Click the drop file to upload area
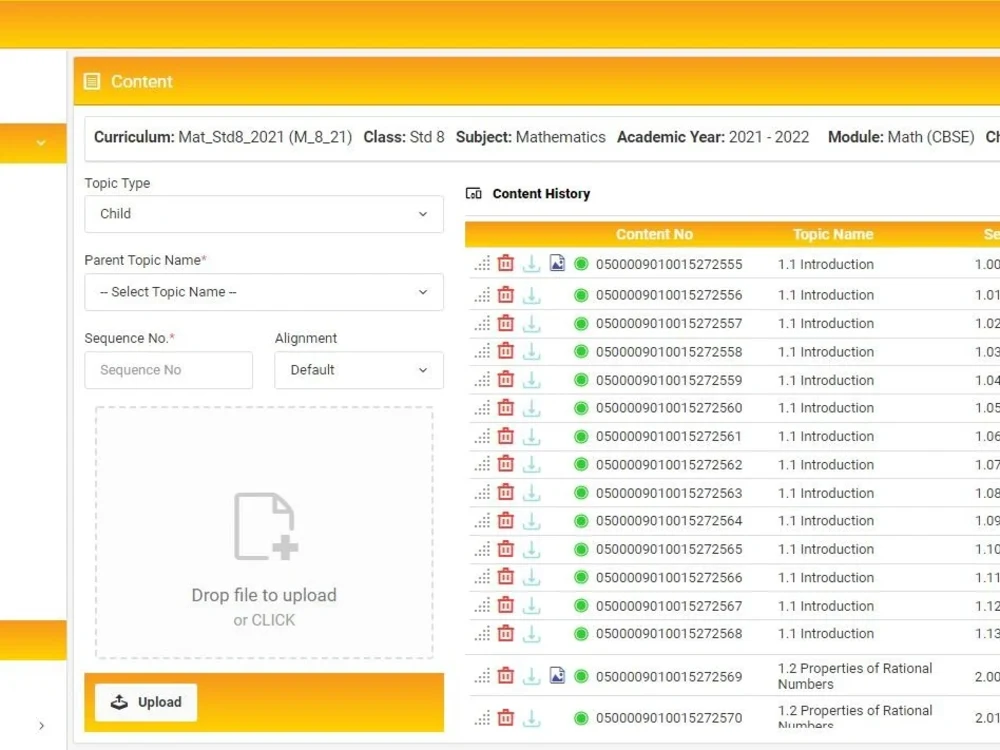Screen dimensions: 1000x750 (264, 533)
